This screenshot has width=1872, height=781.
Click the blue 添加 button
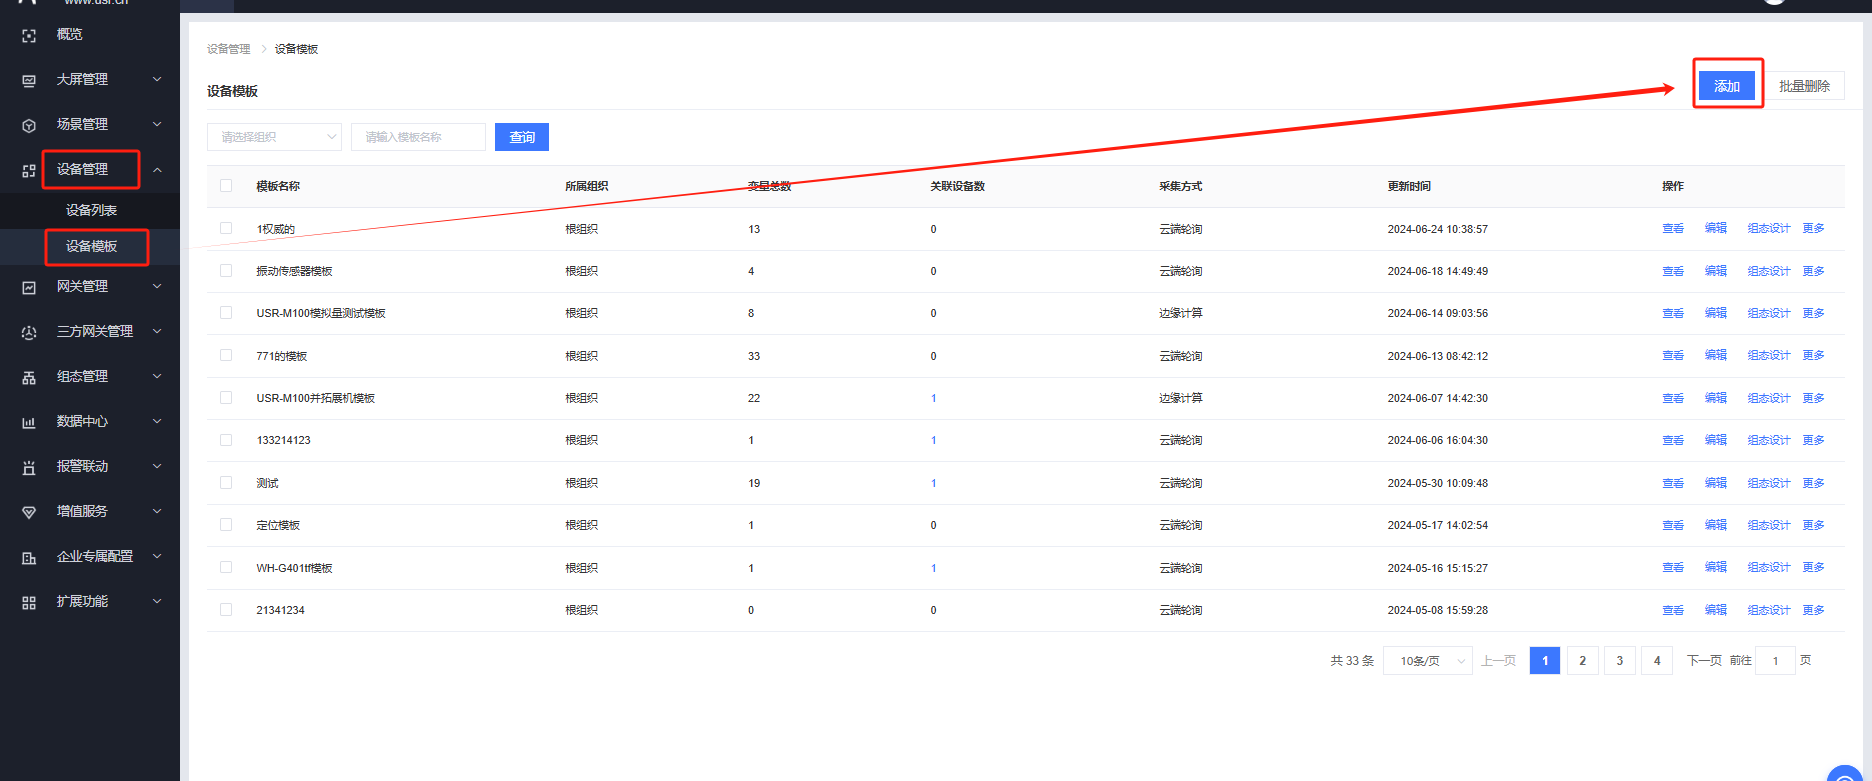(x=1727, y=86)
